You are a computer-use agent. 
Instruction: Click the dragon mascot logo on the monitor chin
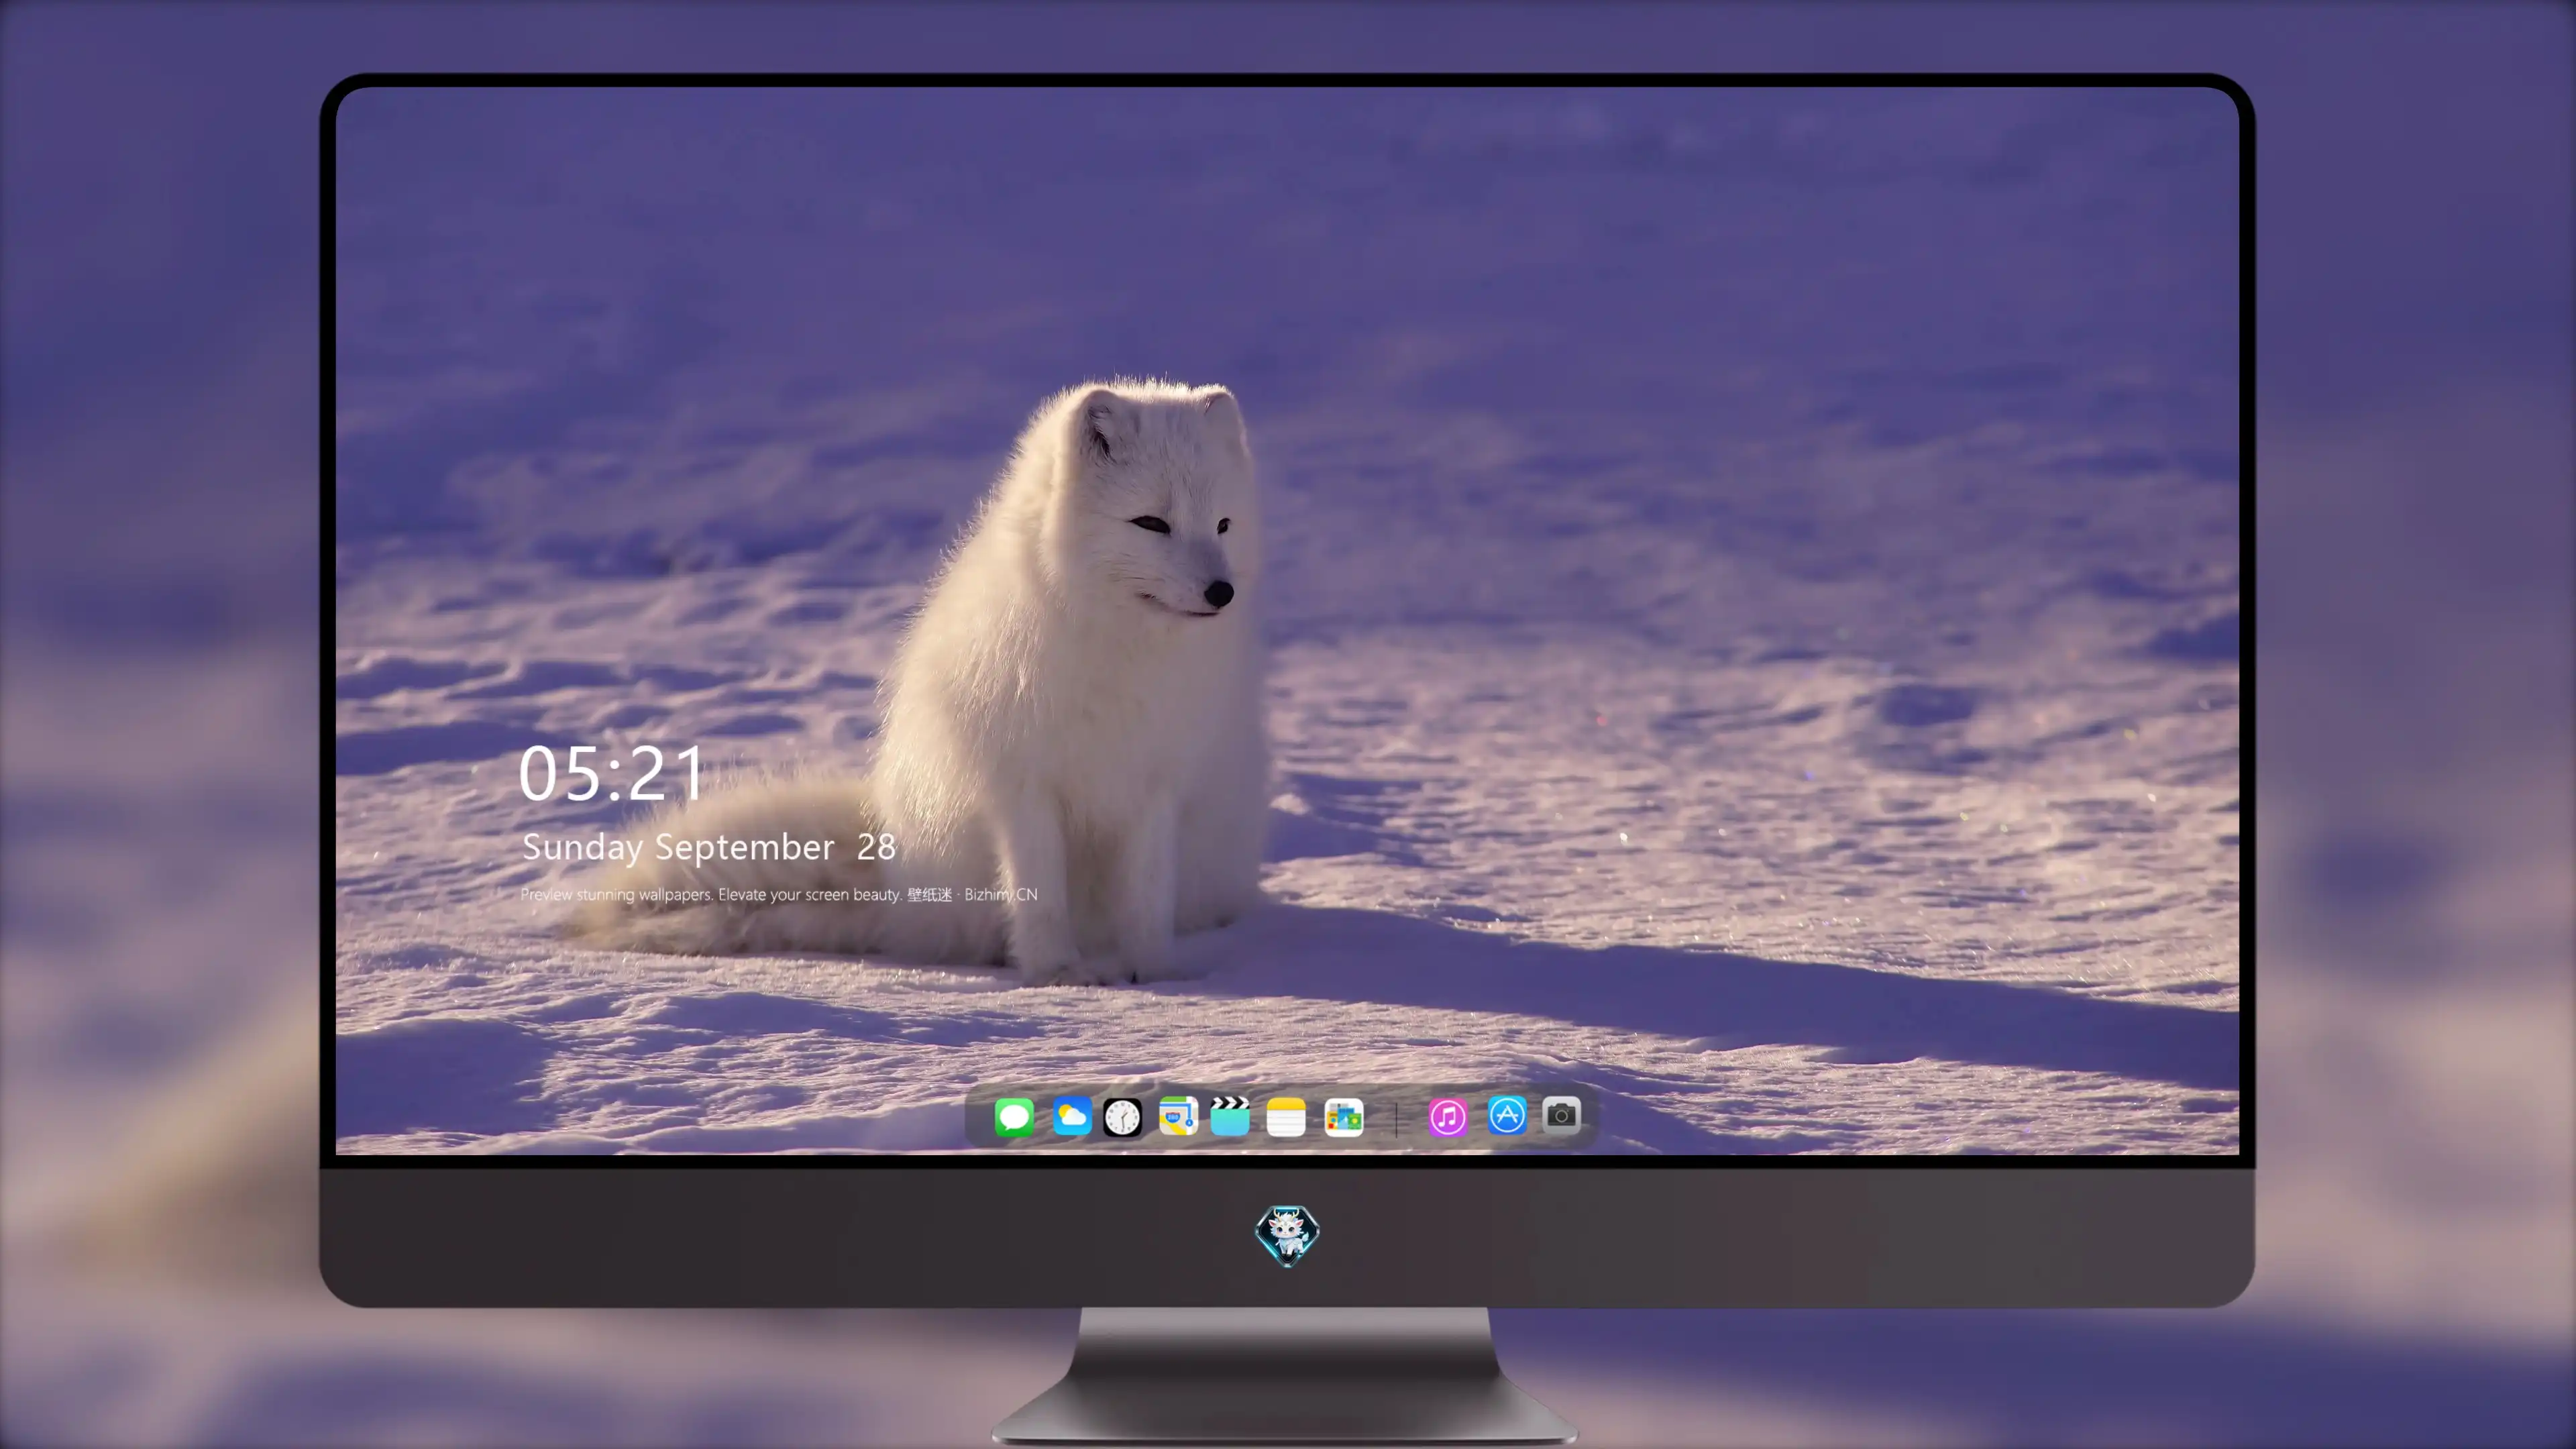(1287, 1235)
